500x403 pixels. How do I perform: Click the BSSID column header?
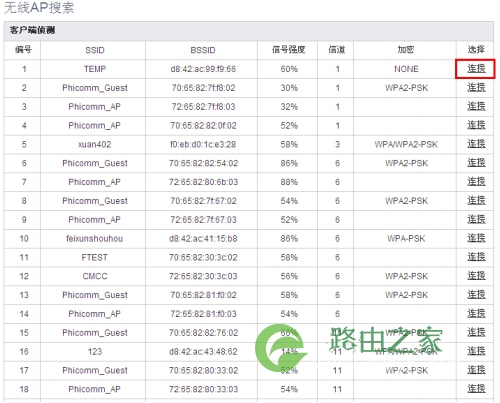point(203,50)
